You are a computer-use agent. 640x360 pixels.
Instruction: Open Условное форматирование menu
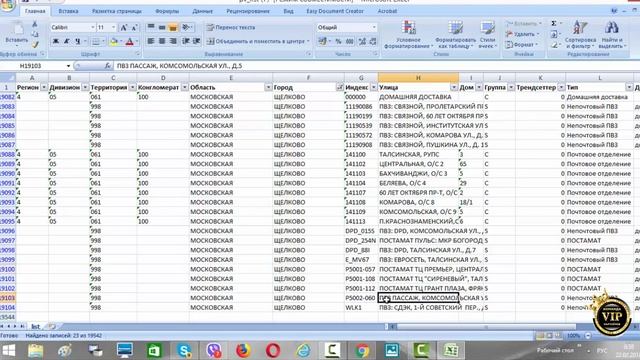click(408, 35)
